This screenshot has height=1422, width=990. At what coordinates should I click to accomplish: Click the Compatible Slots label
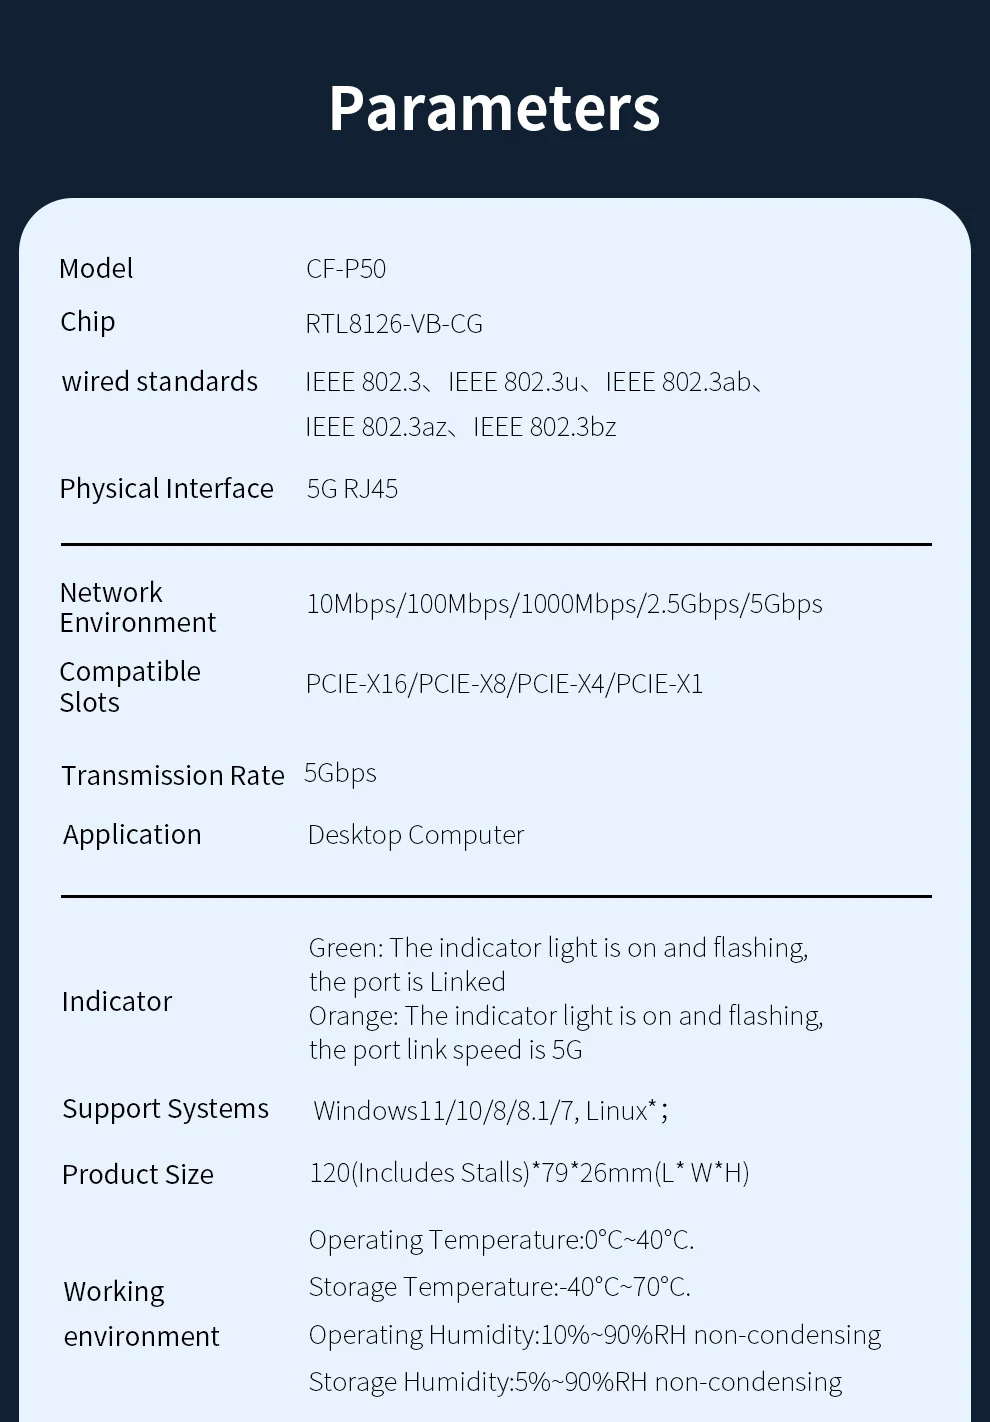pos(130,686)
